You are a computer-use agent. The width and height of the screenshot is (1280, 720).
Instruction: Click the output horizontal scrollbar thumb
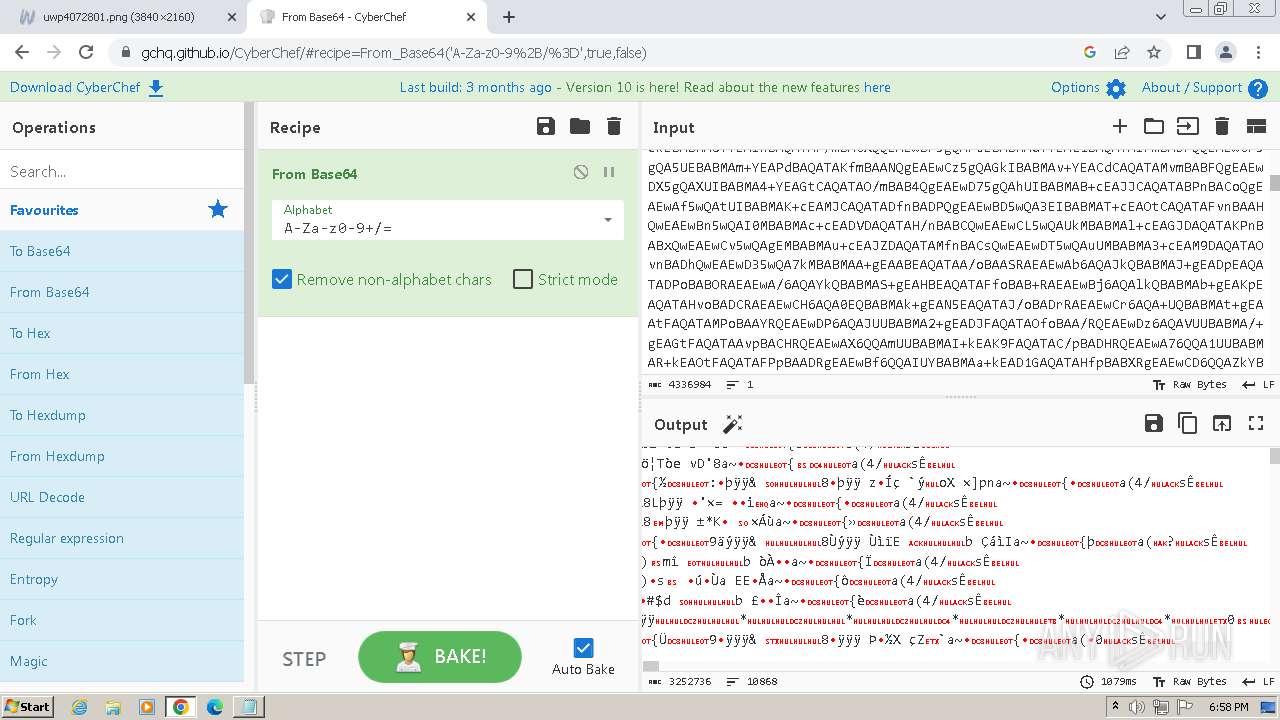pyautogui.click(x=651, y=666)
